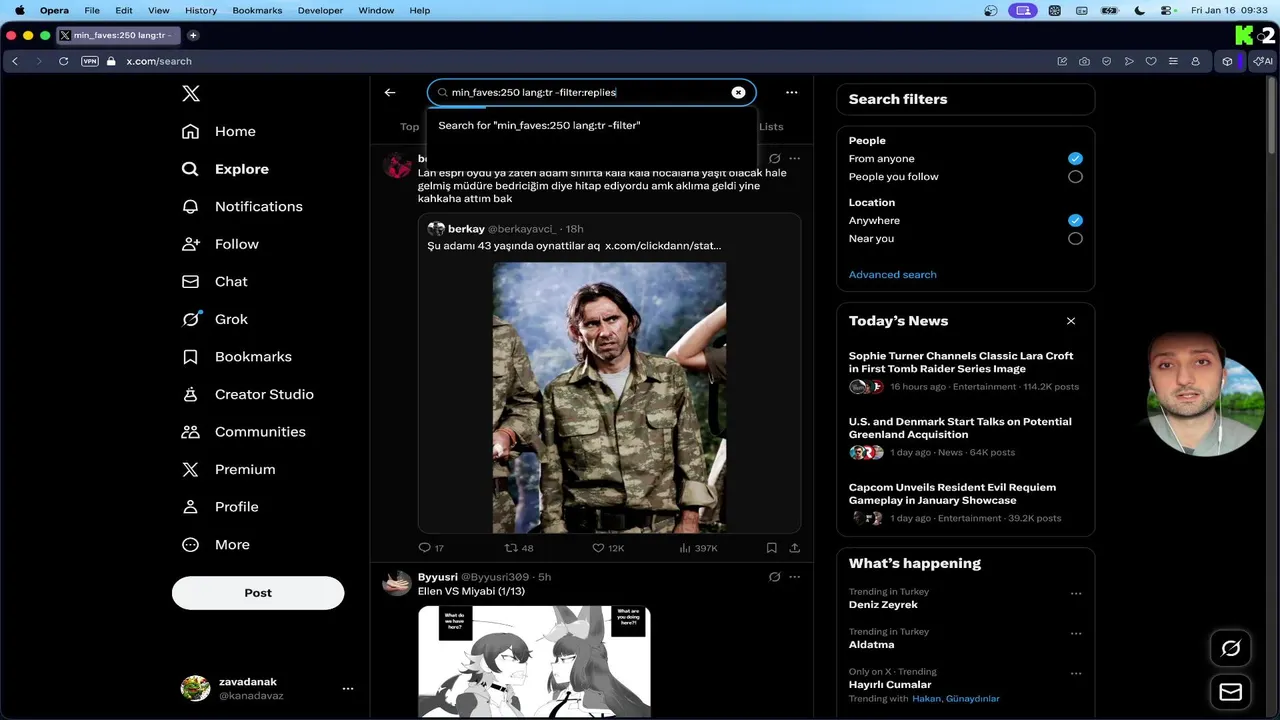Clear the search query text
The image size is (1280, 720).
click(x=738, y=92)
